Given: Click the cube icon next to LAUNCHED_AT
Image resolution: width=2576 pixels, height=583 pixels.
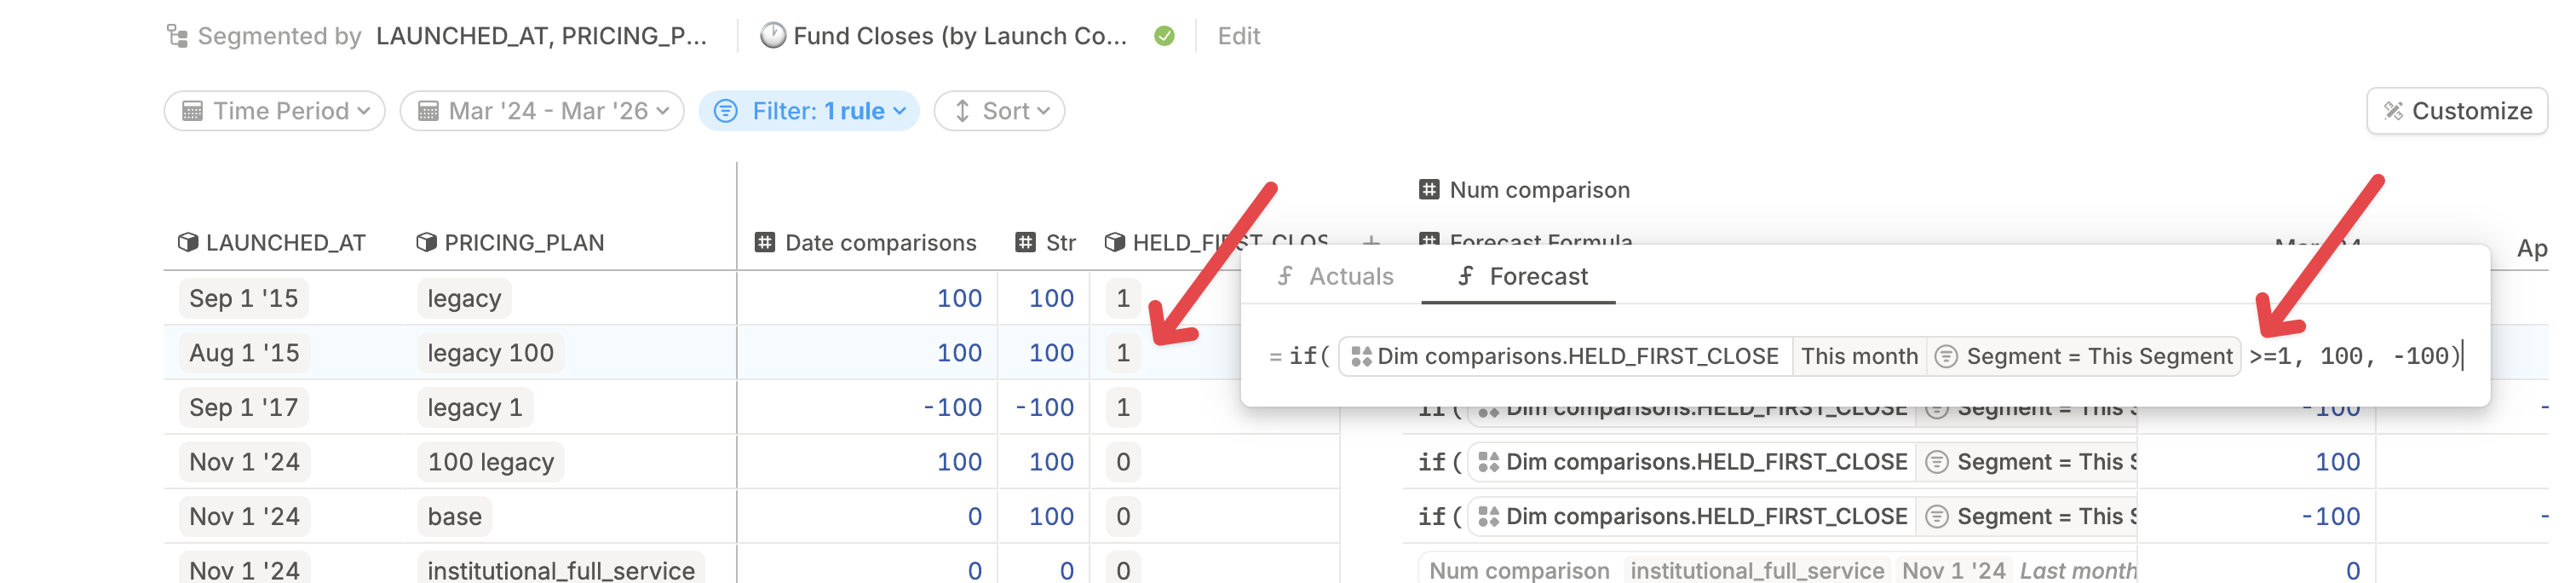Looking at the screenshot, I should [188, 243].
